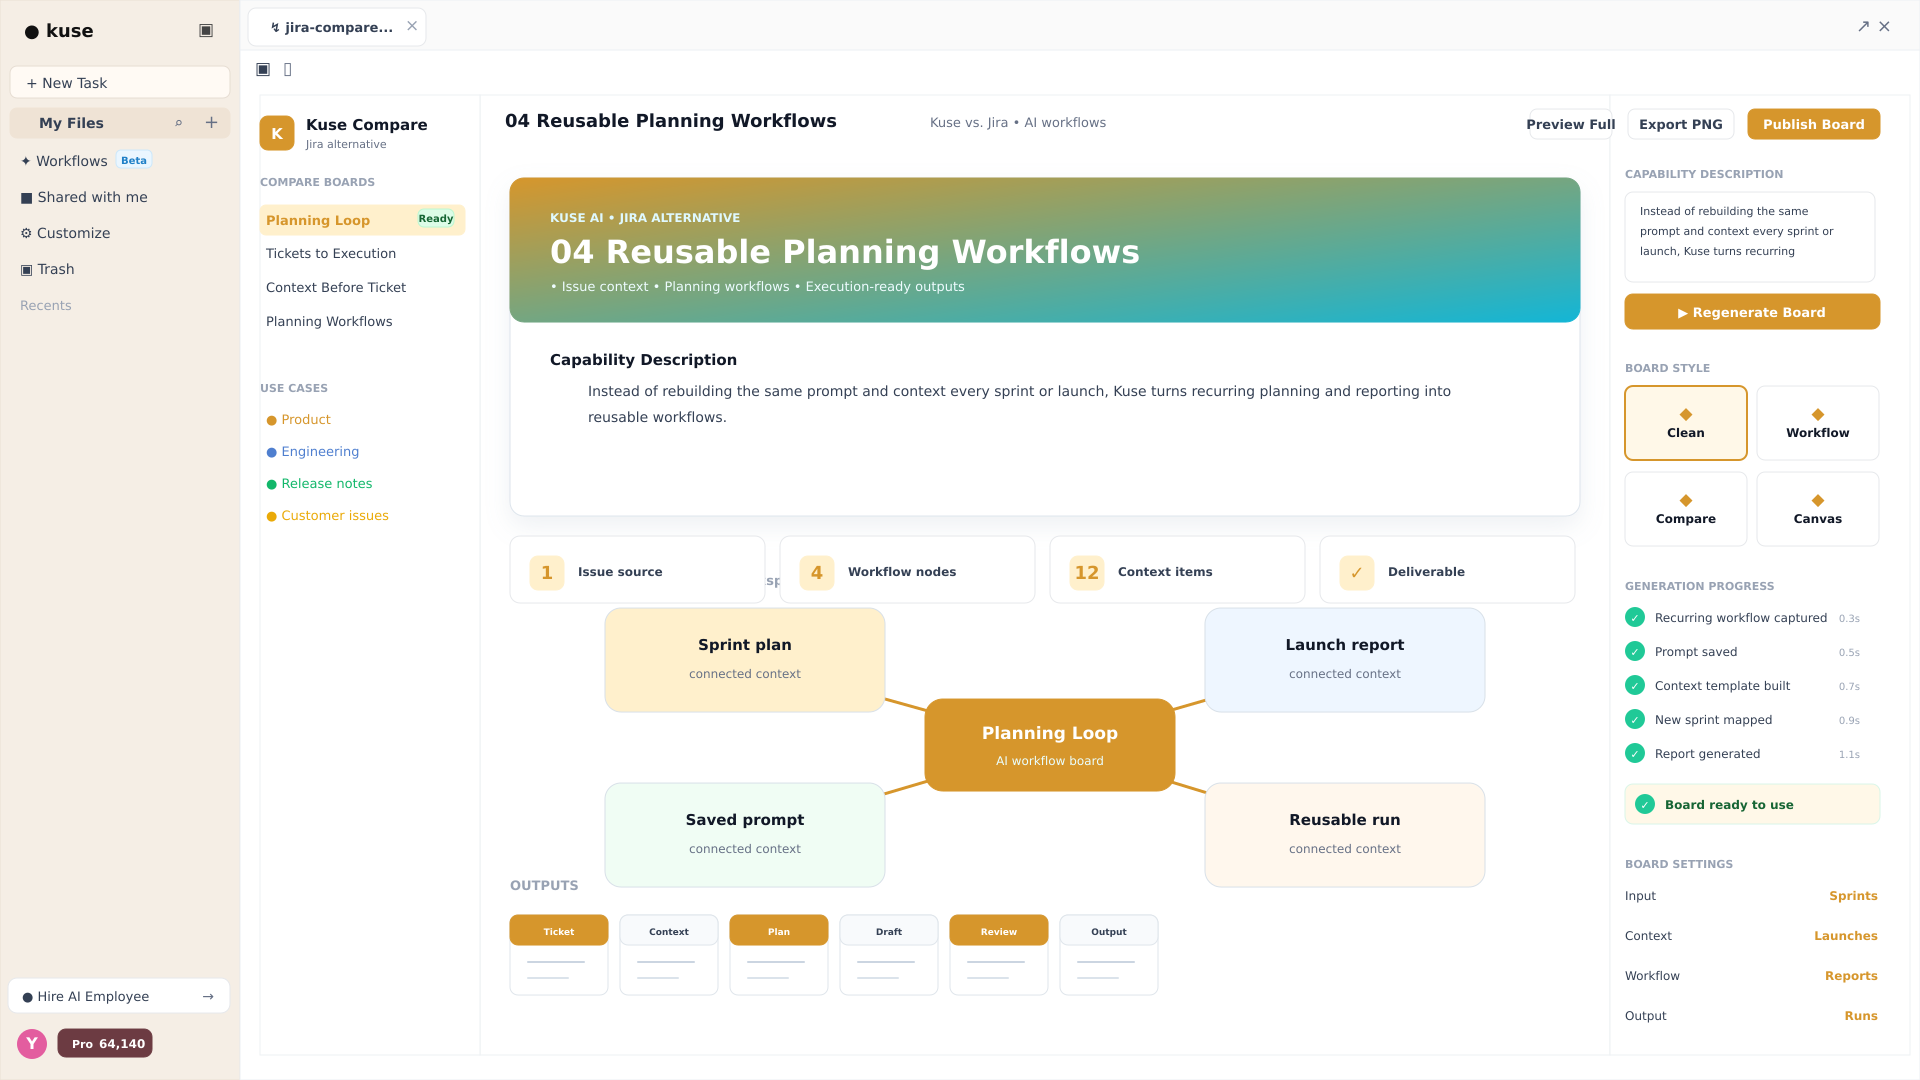The image size is (1920, 1080).
Task: Switch to the jira-compare tab
Action: (x=336, y=27)
